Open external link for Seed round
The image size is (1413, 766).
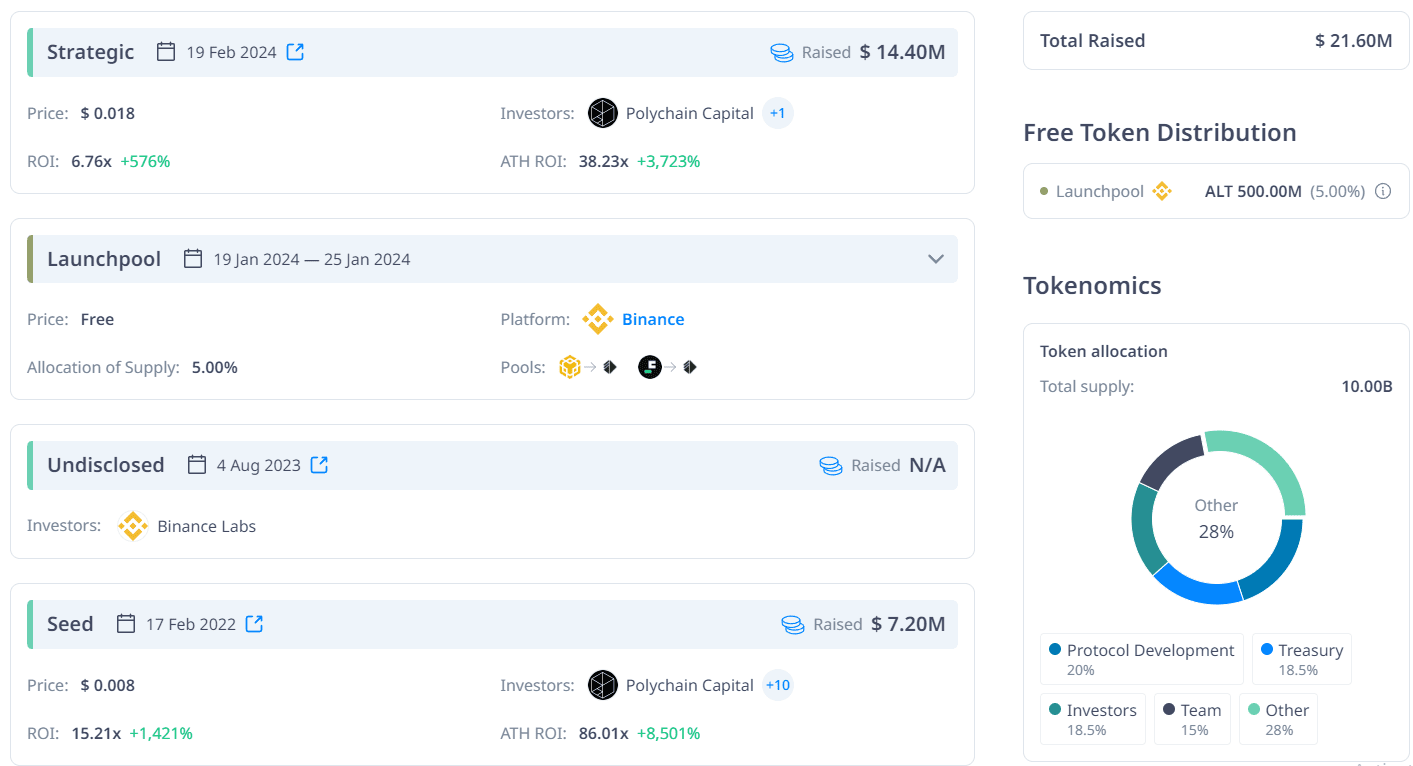pos(255,624)
